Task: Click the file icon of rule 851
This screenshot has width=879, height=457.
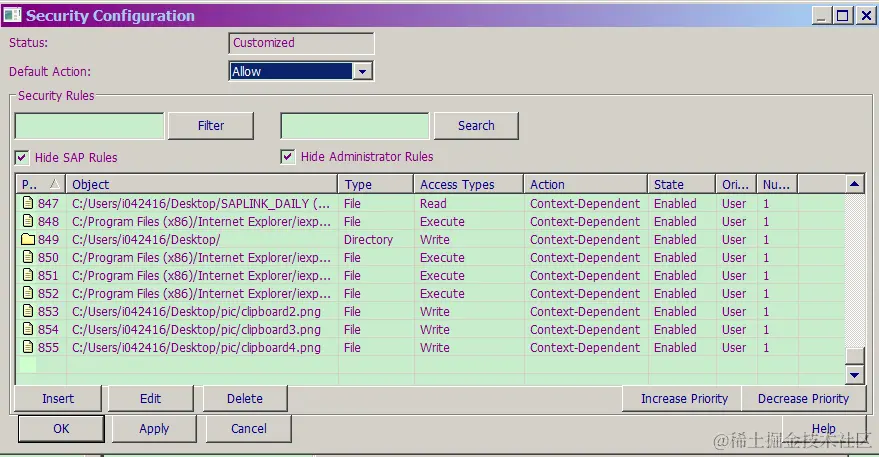Action: (x=27, y=275)
